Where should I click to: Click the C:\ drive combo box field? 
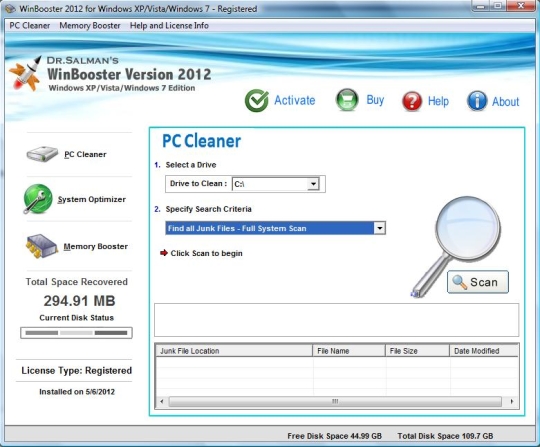275,184
